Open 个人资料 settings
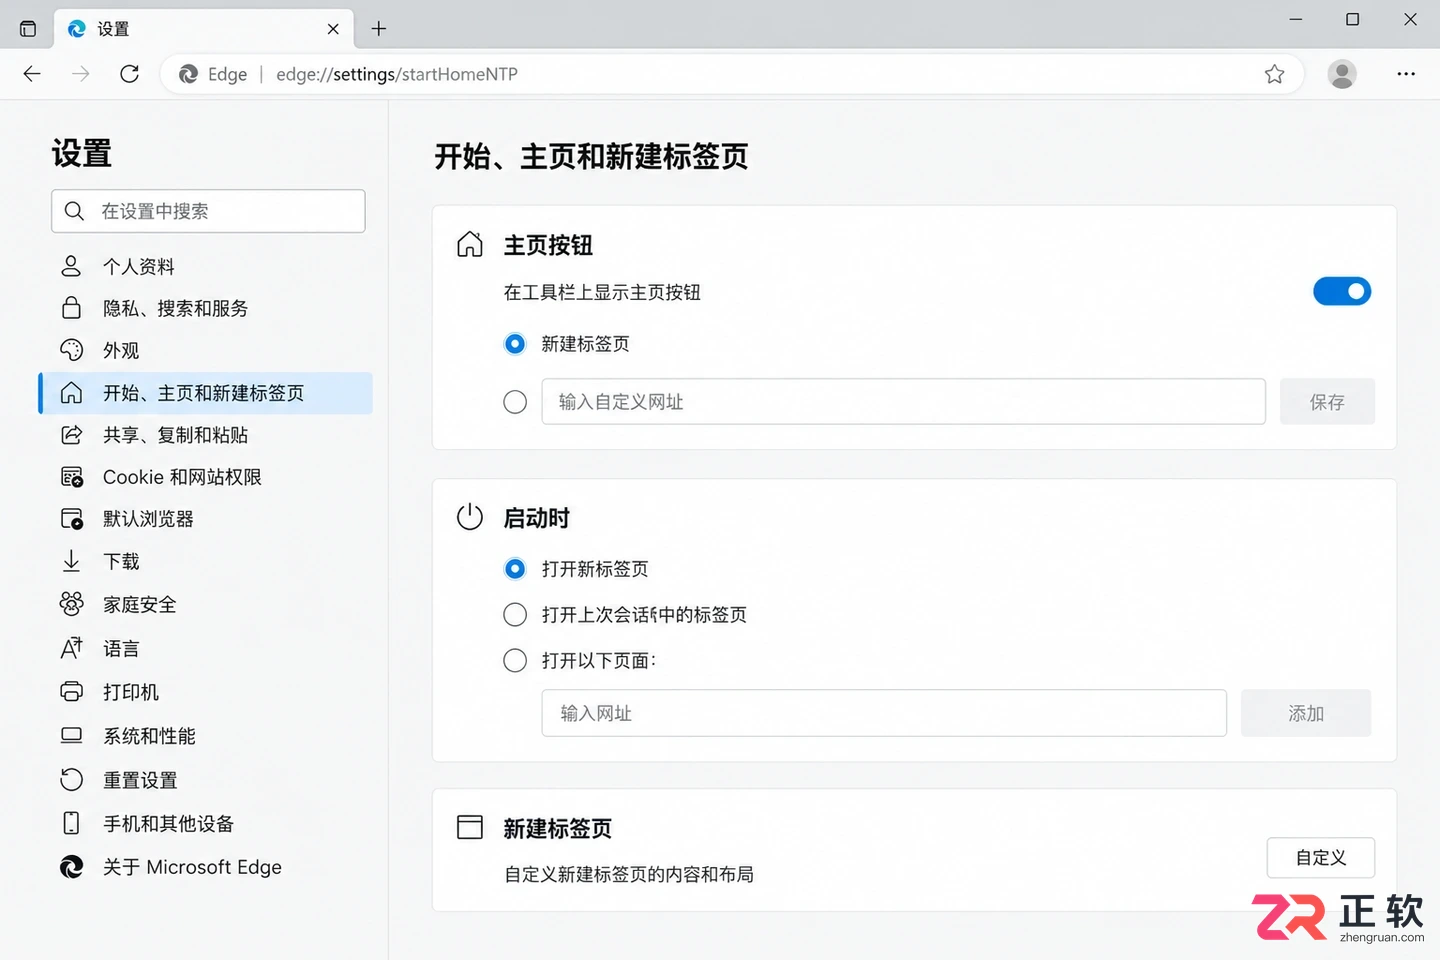Screen dimensions: 1440x960 [x=206, y=267]
